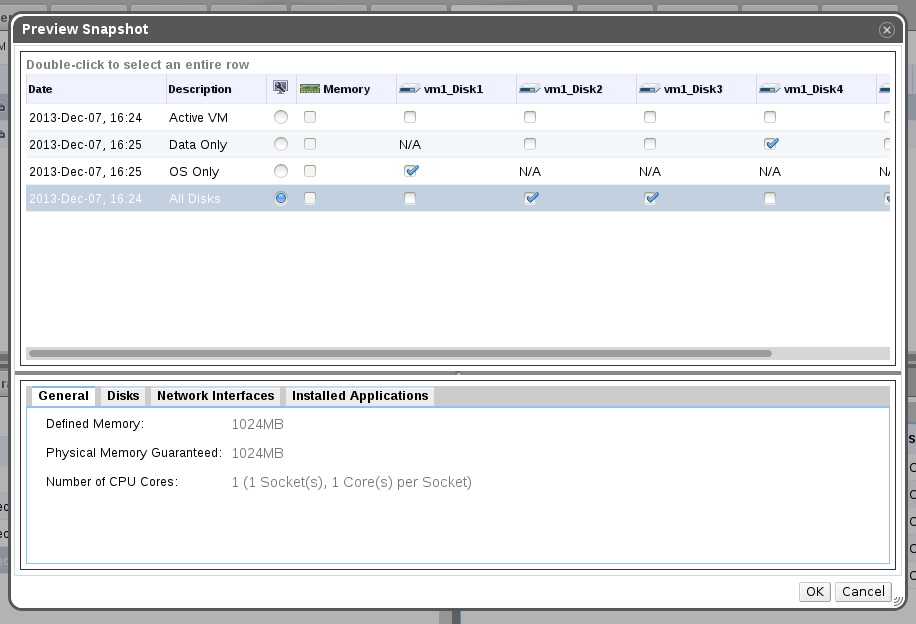Enable Memory checkbox for All Disks row
916x624 pixels.
pos(310,199)
